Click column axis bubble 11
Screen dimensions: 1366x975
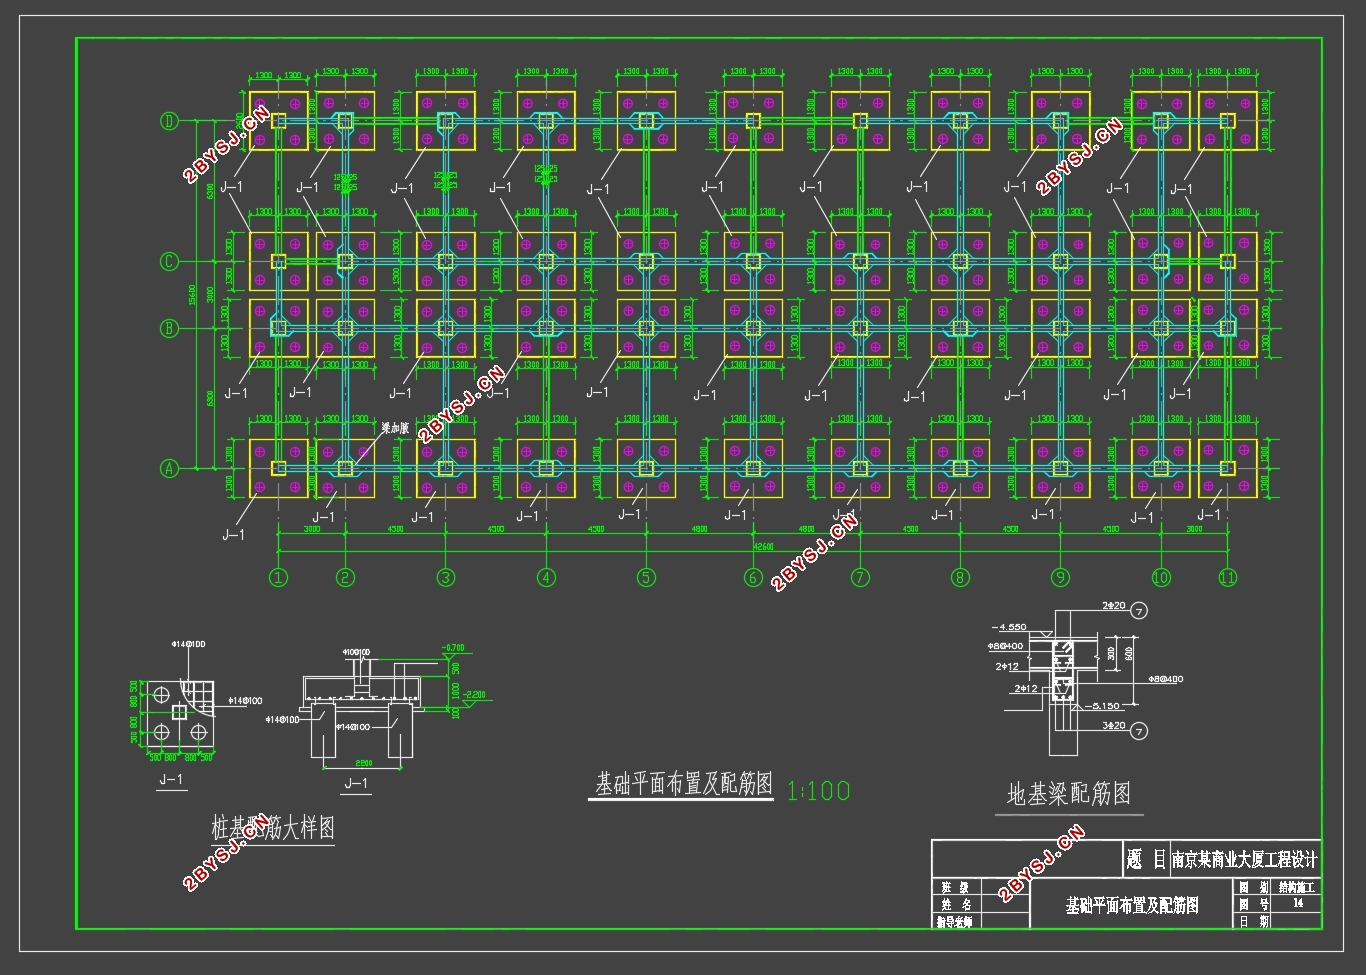tap(1228, 577)
